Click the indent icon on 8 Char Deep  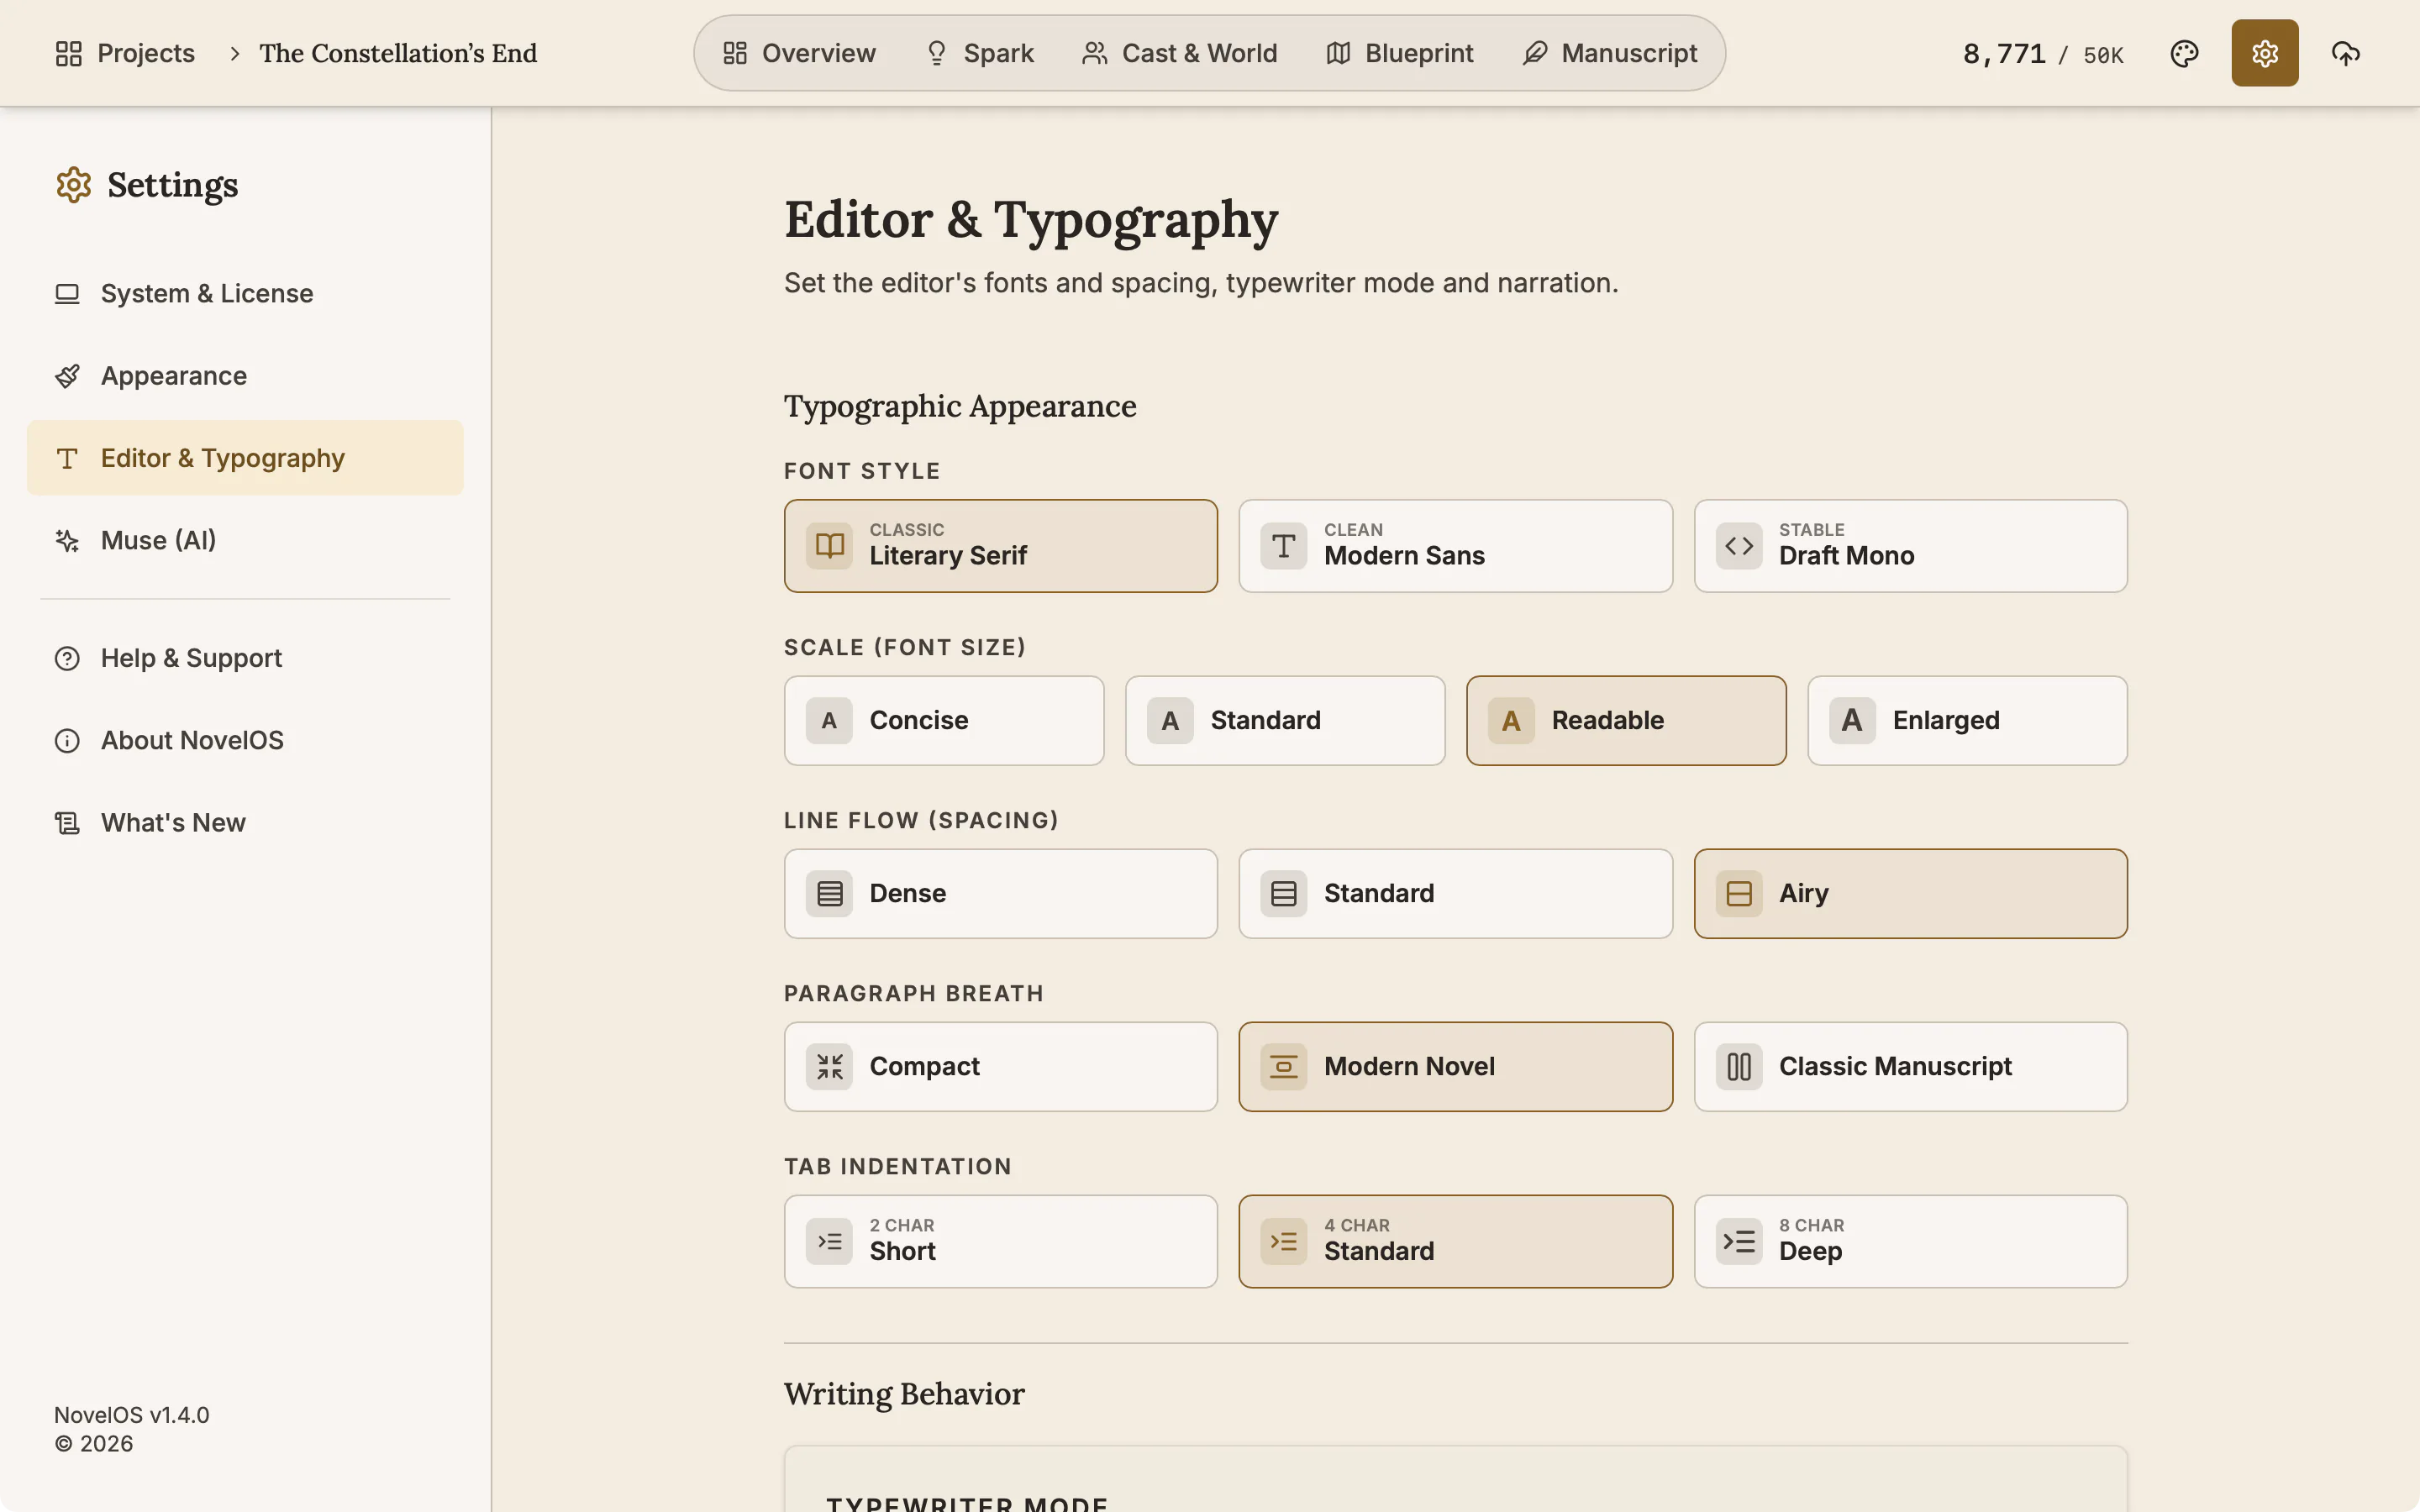pos(1738,1241)
